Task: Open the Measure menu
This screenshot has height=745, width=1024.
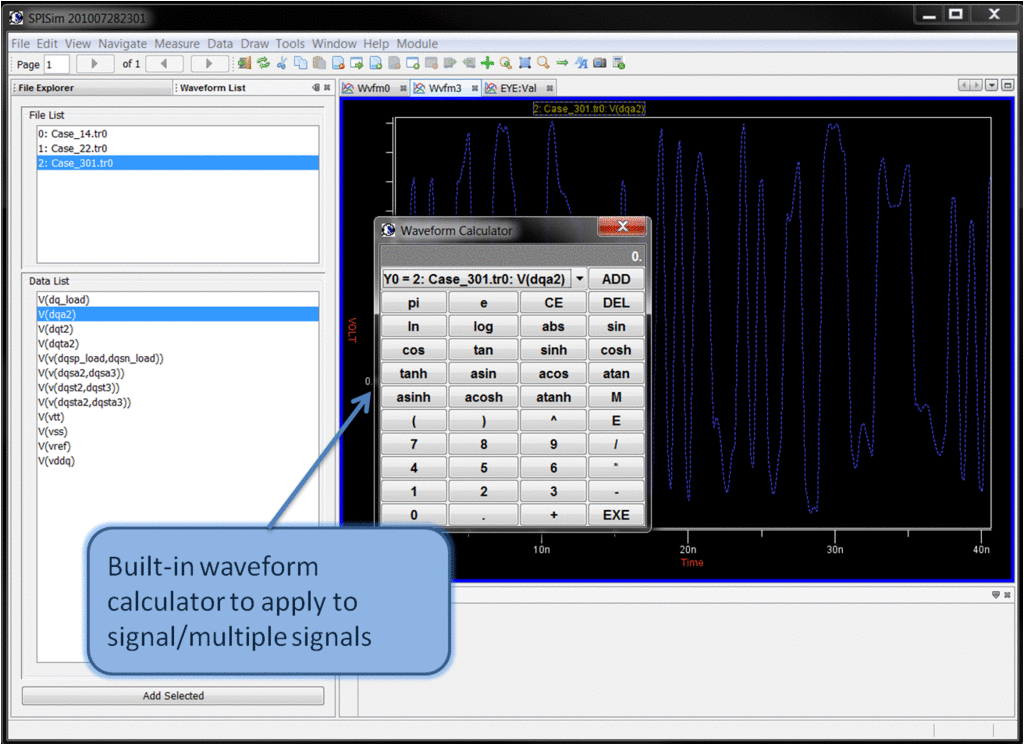Action: pos(177,44)
